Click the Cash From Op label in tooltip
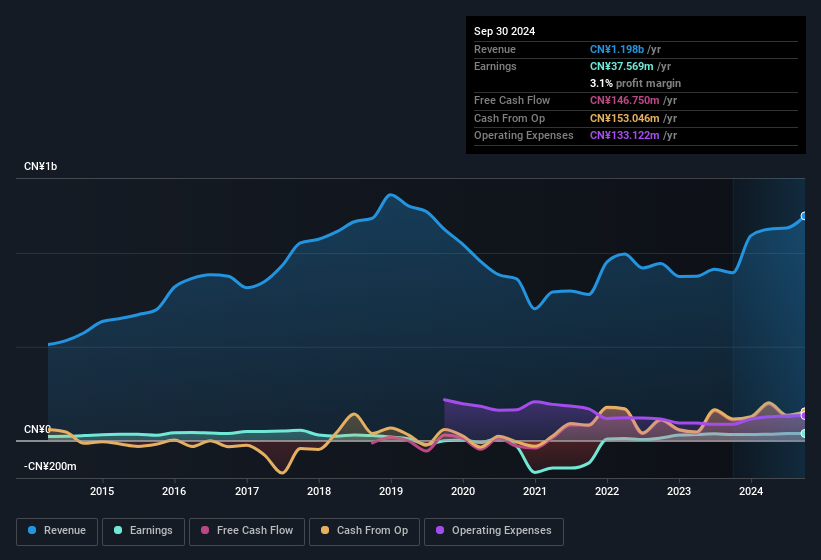Screen dimensions: 821x560 point(509,118)
